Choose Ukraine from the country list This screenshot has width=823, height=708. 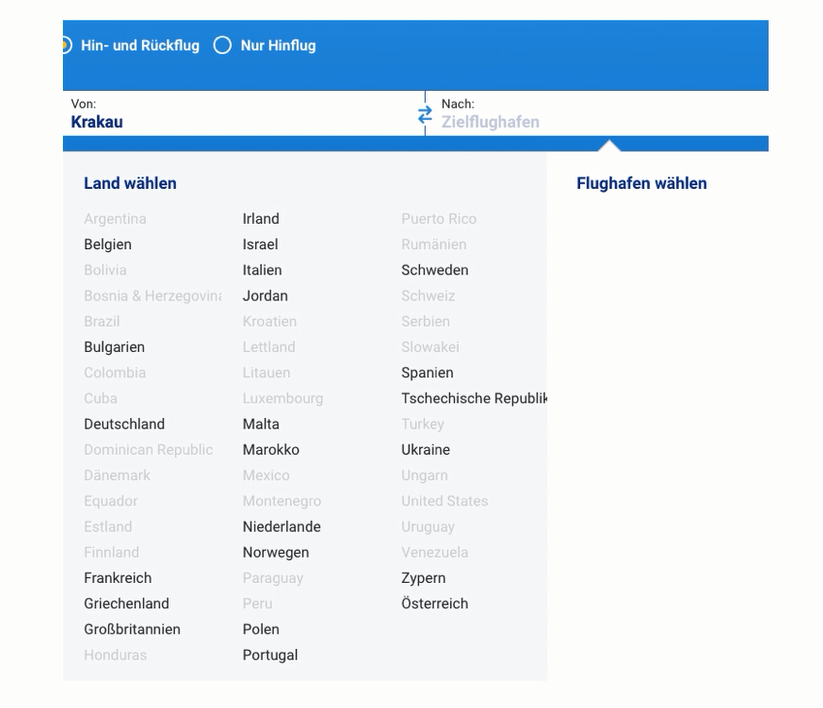coord(425,449)
